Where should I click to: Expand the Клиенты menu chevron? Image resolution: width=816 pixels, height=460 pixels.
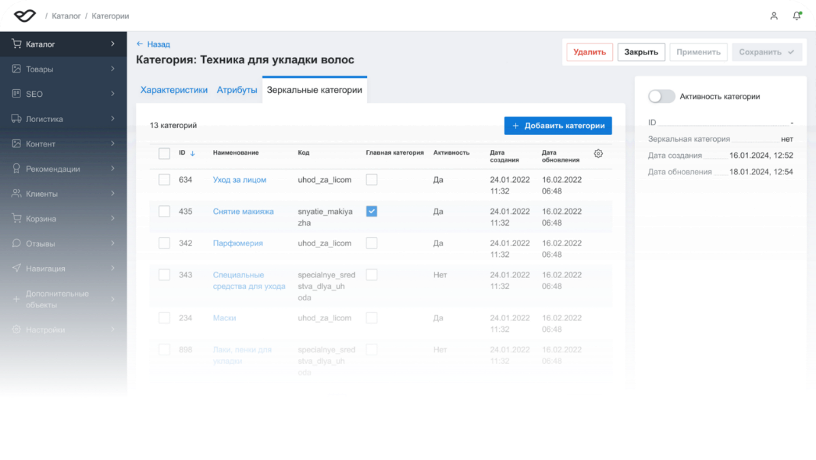pos(112,194)
